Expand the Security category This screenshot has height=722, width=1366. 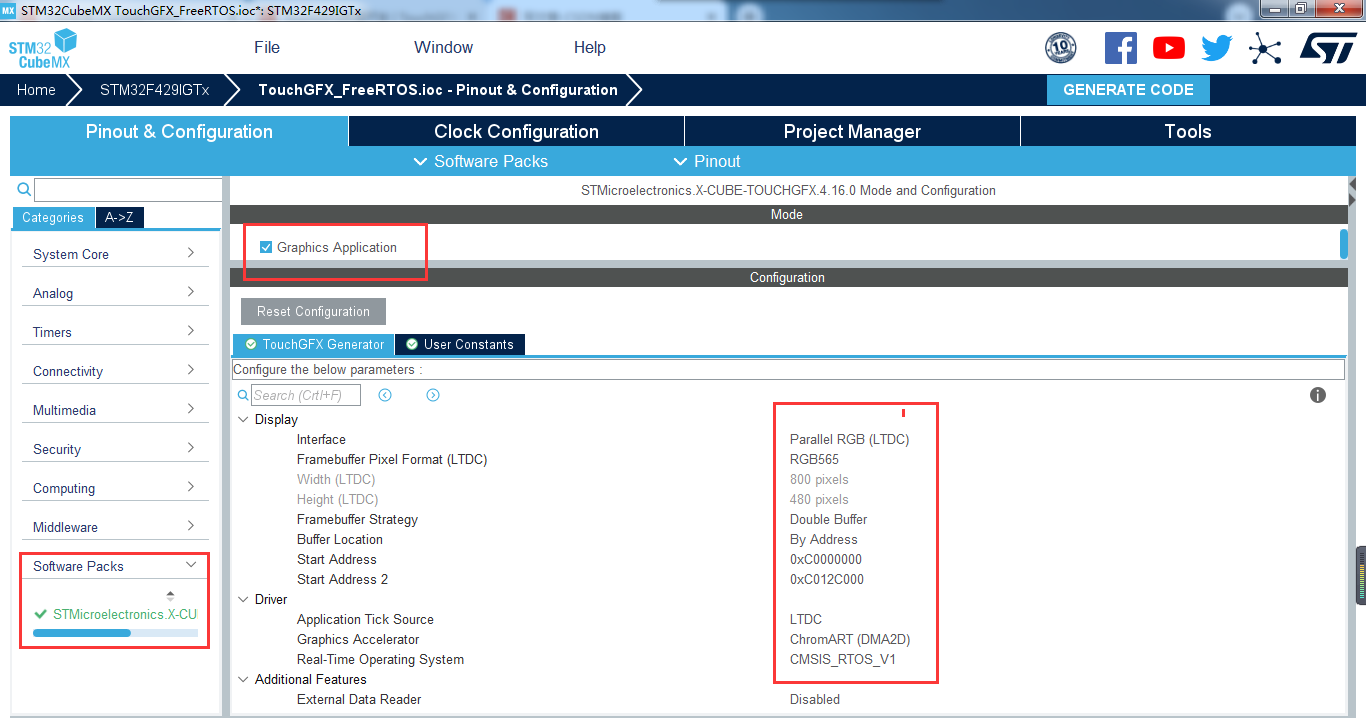pos(115,449)
